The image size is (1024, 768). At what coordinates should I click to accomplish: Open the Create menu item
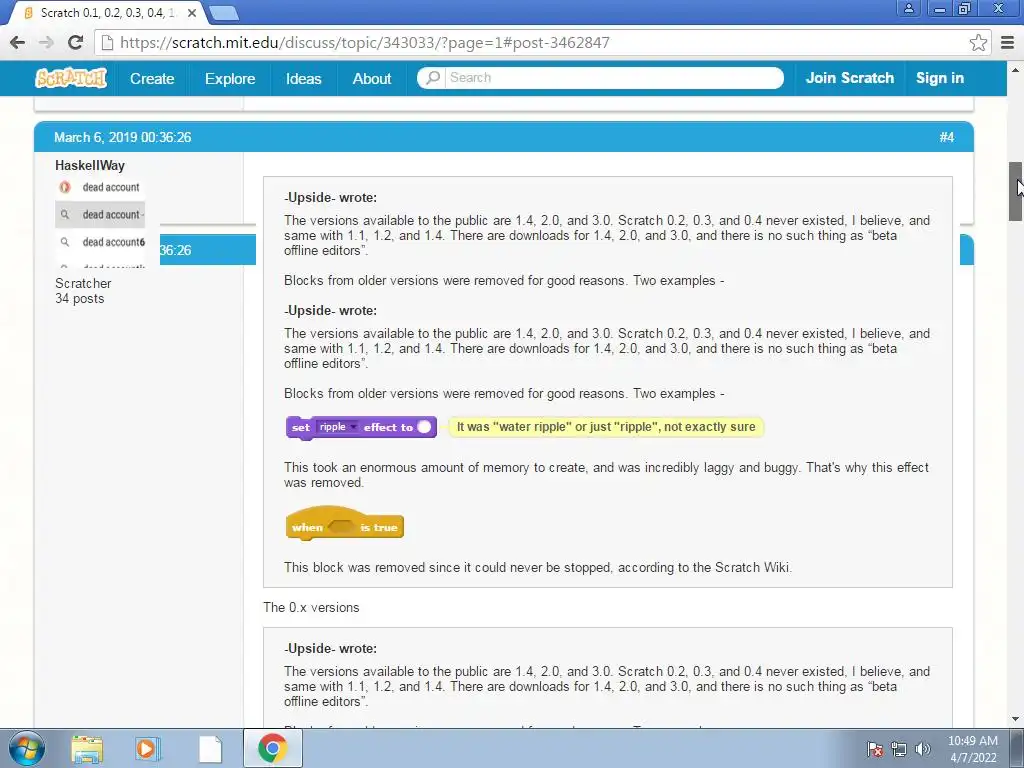point(152,78)
